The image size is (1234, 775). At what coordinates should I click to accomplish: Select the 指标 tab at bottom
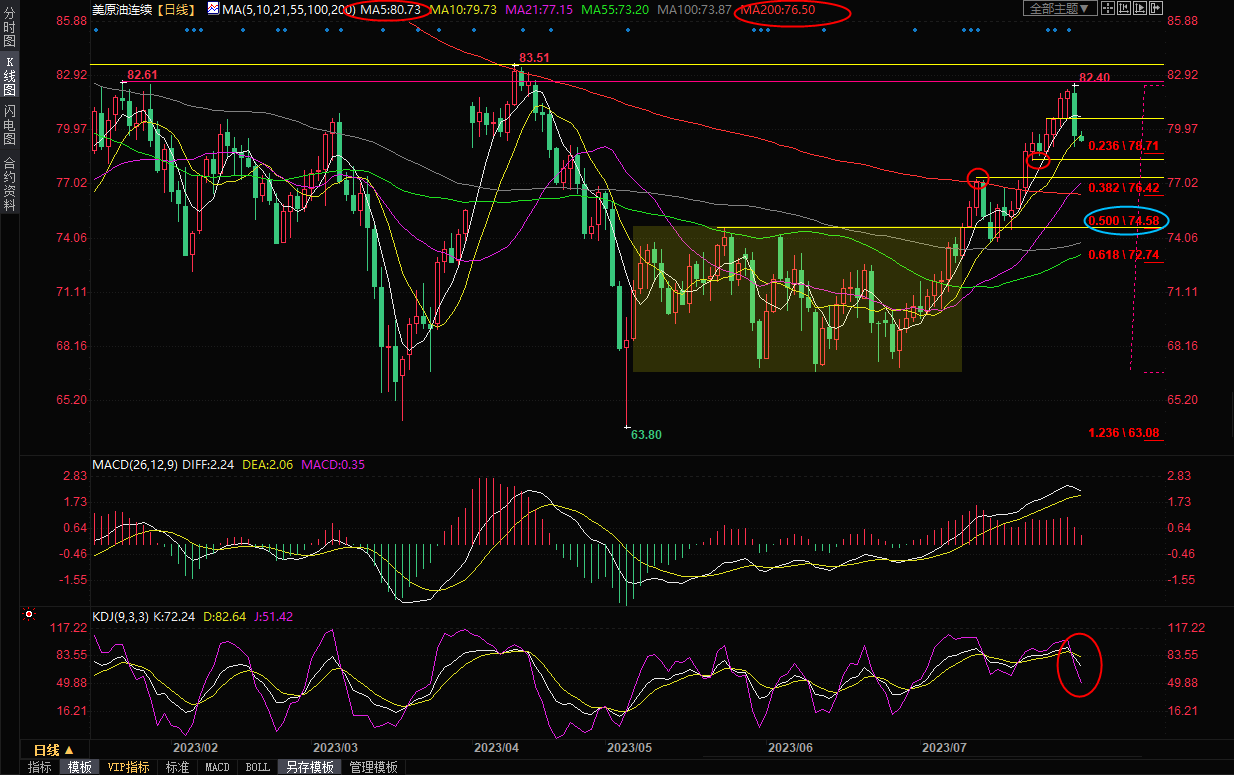click(40, 767)
